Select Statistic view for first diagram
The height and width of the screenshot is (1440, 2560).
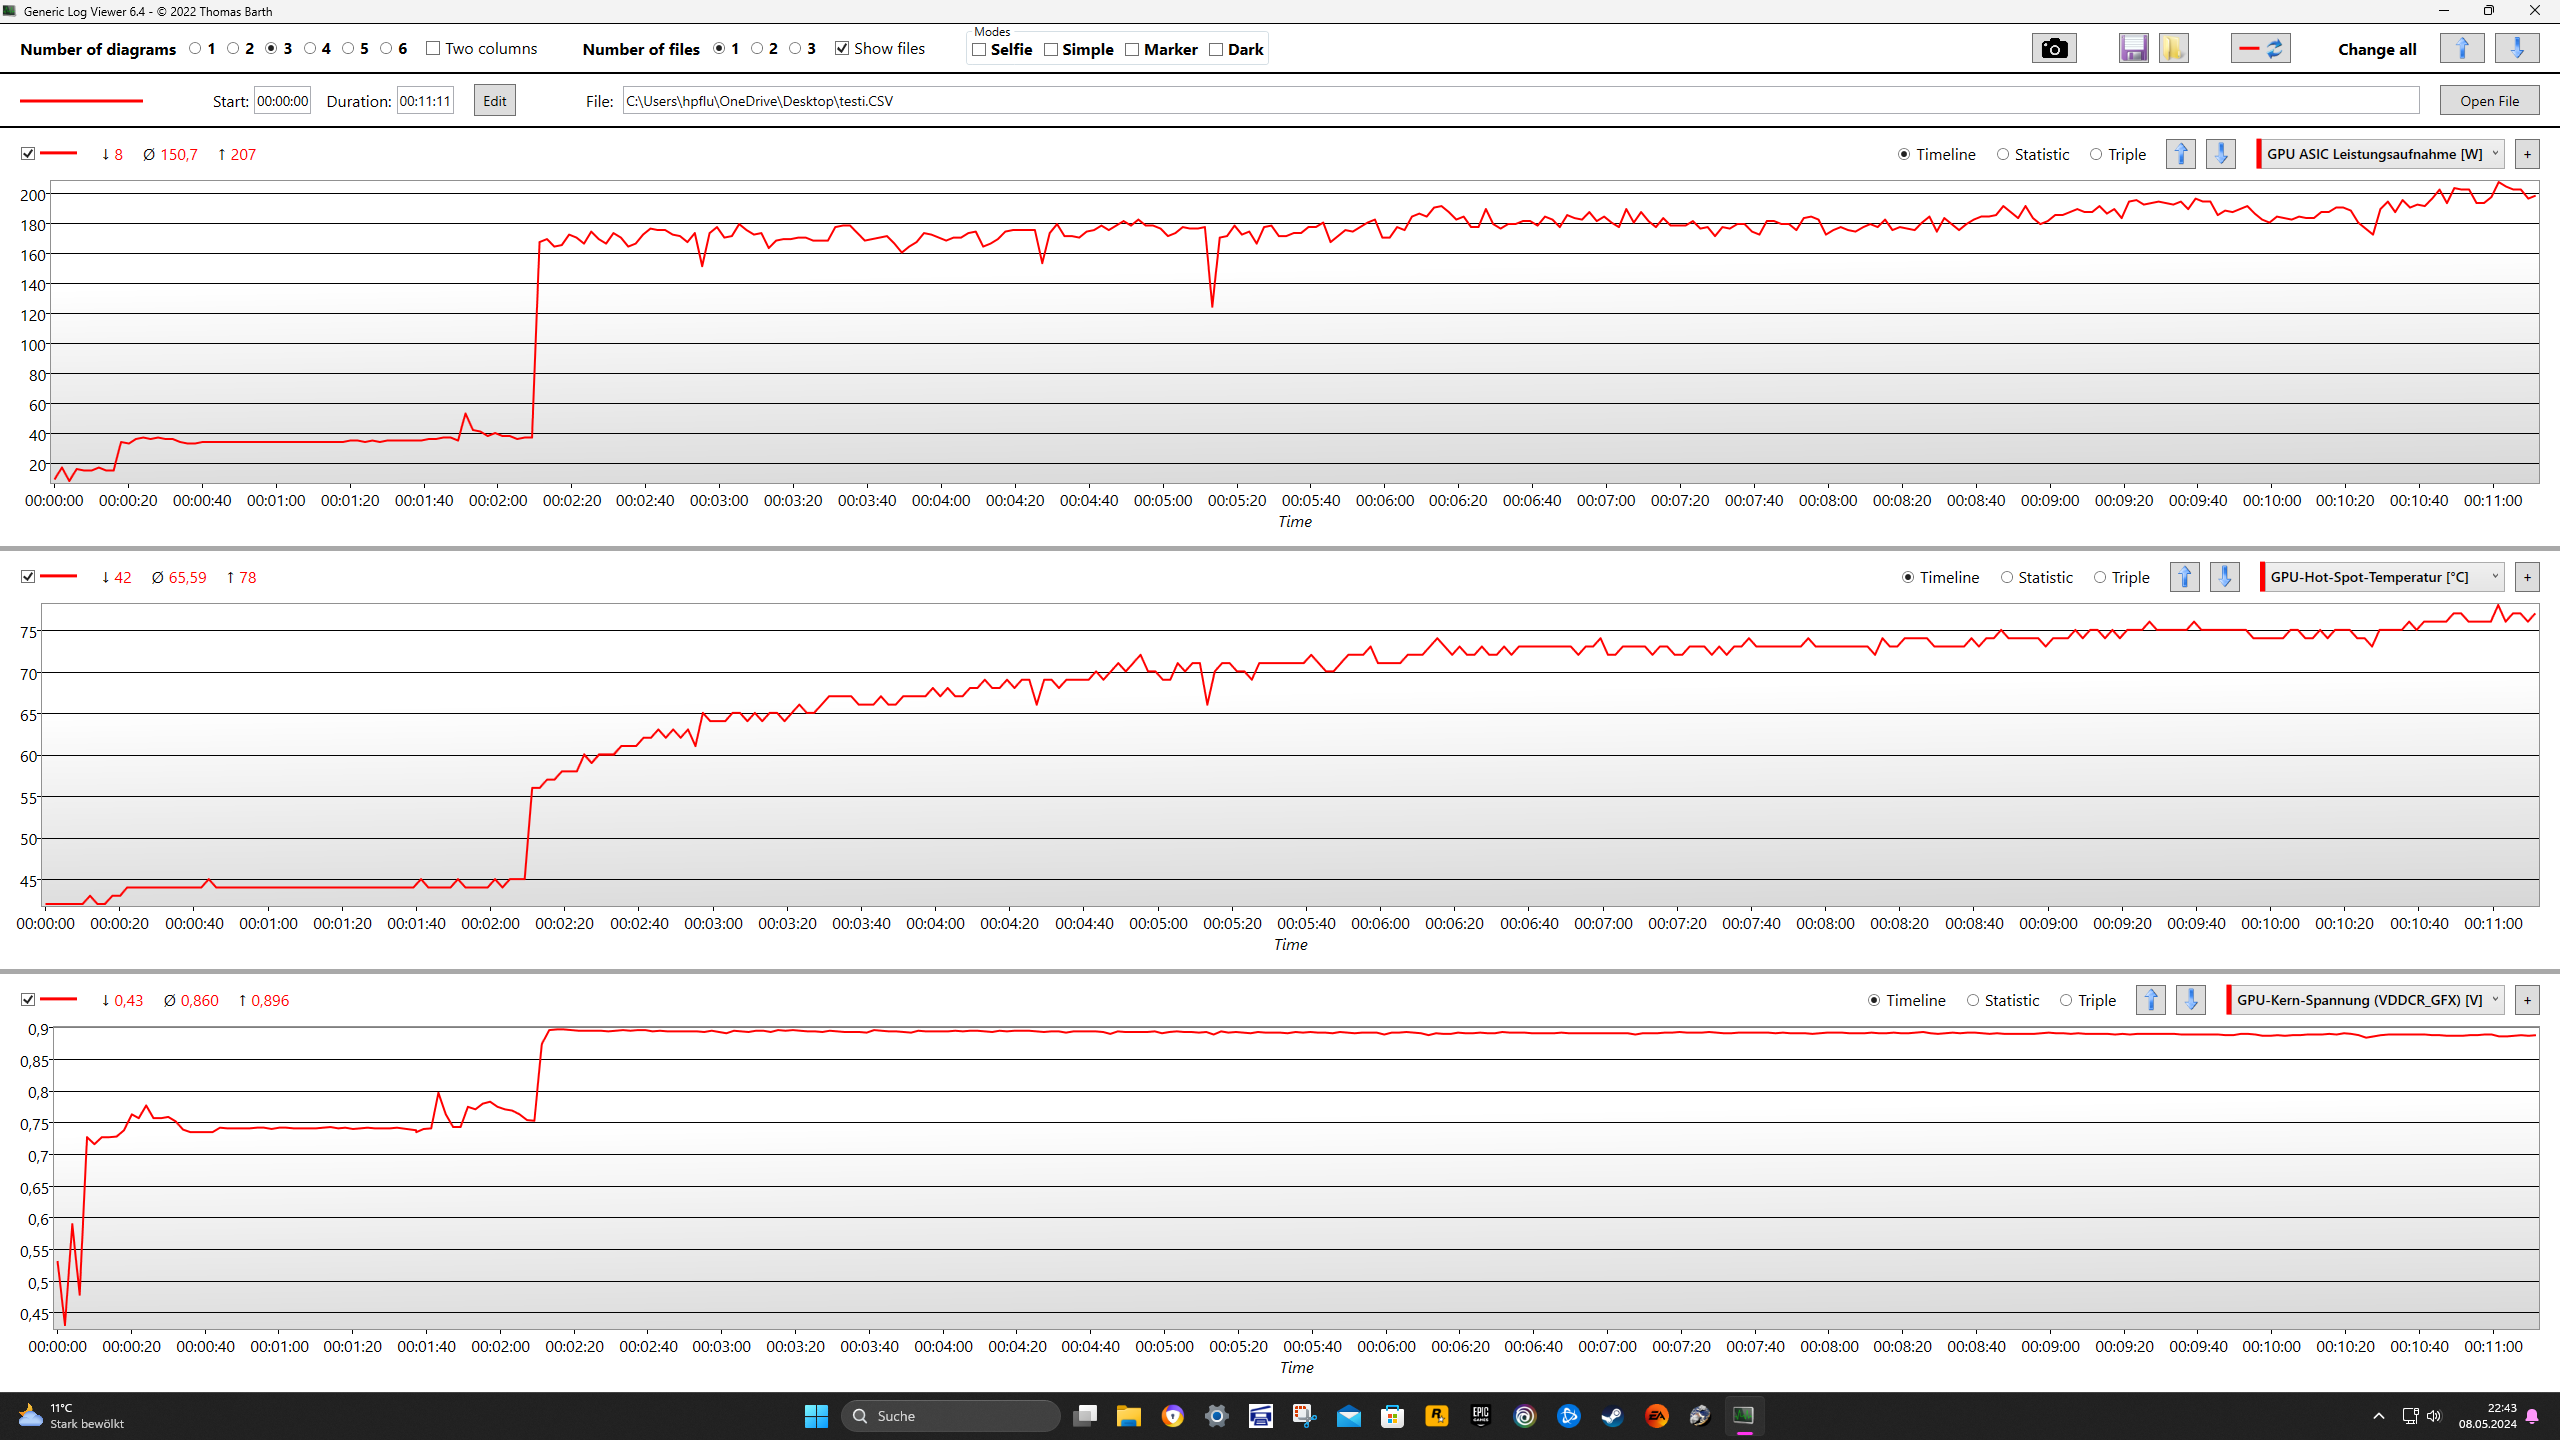[x=2003, y=154]
